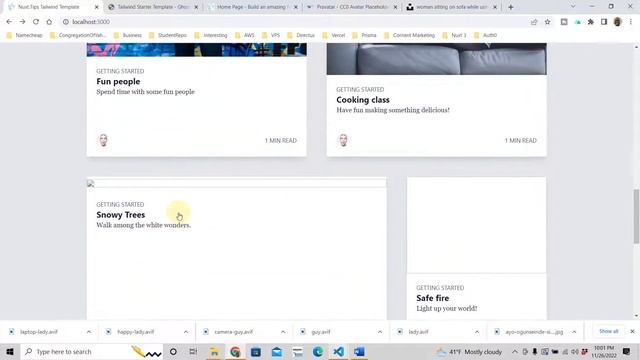
Task: Open the Windows Start menu
Action: (x=10, y=351)
